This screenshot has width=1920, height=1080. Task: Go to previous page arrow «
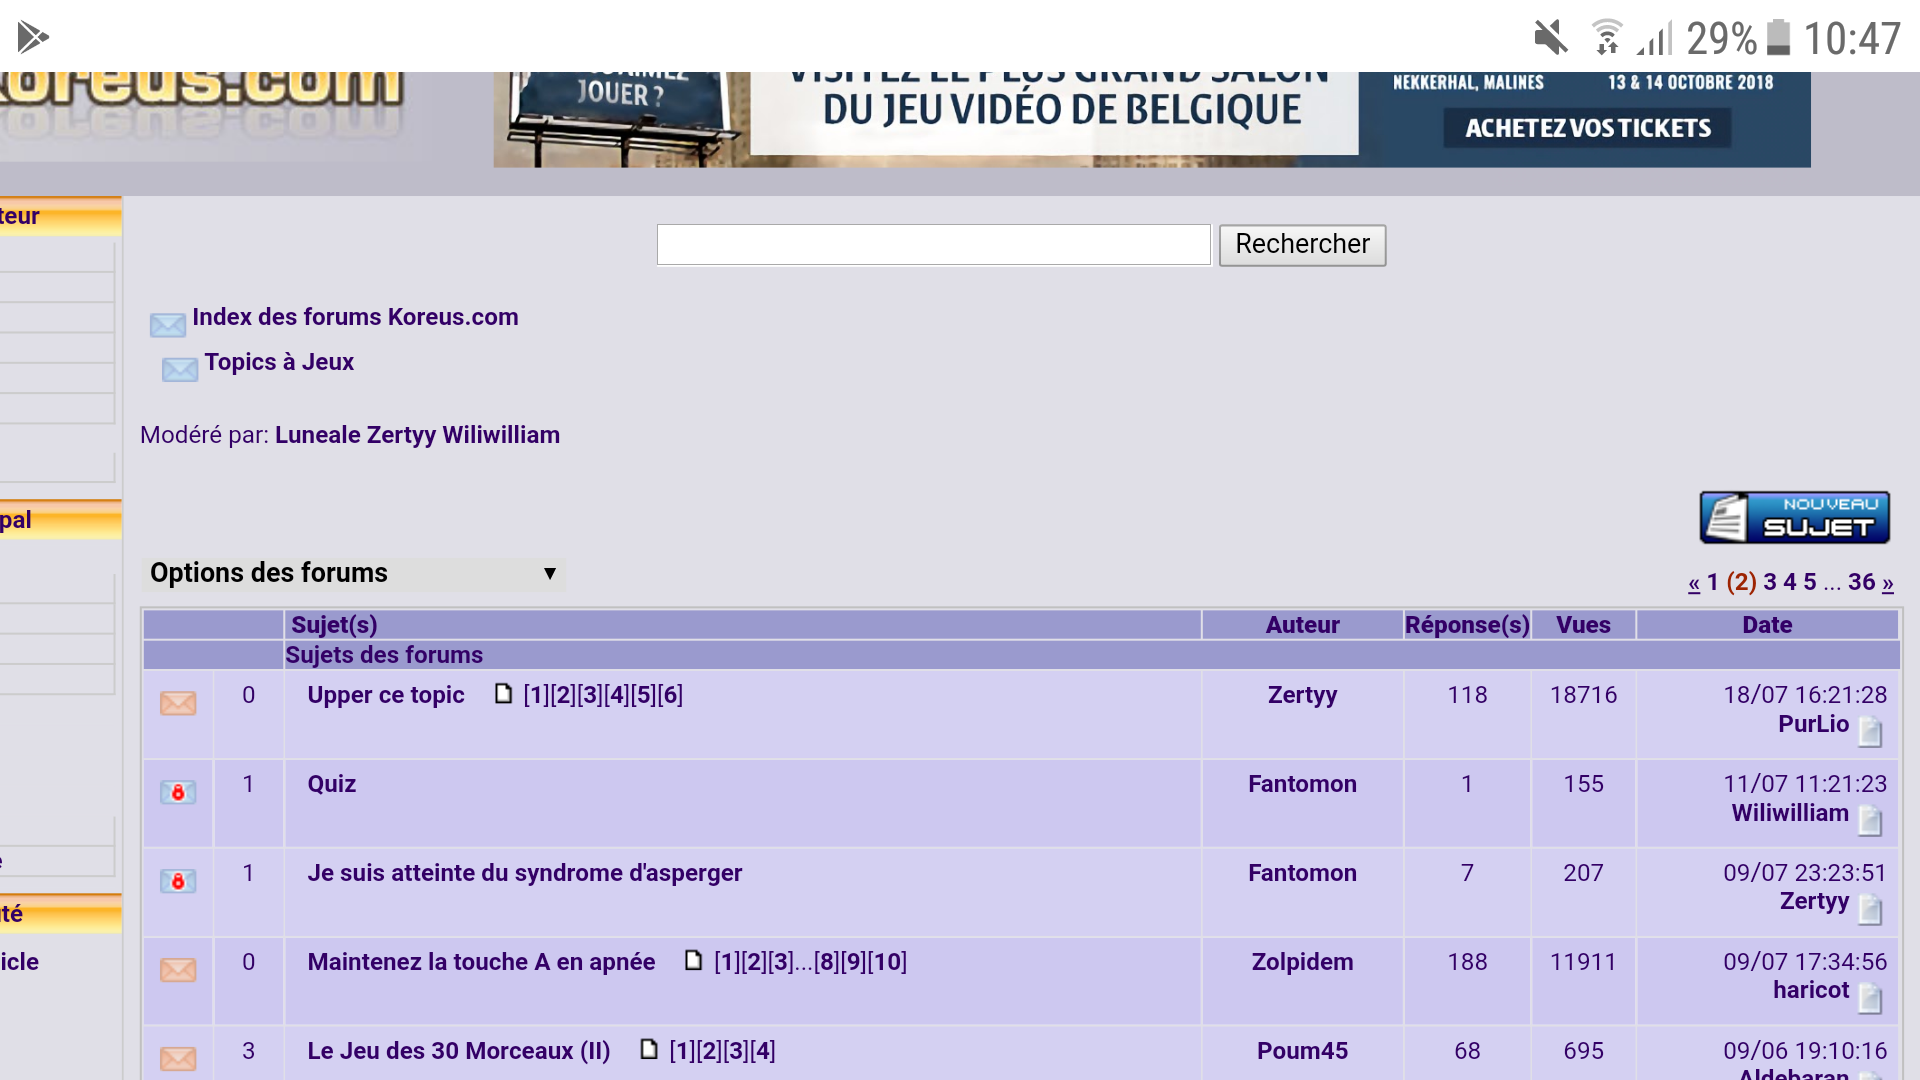click(x=1694, y=583)
